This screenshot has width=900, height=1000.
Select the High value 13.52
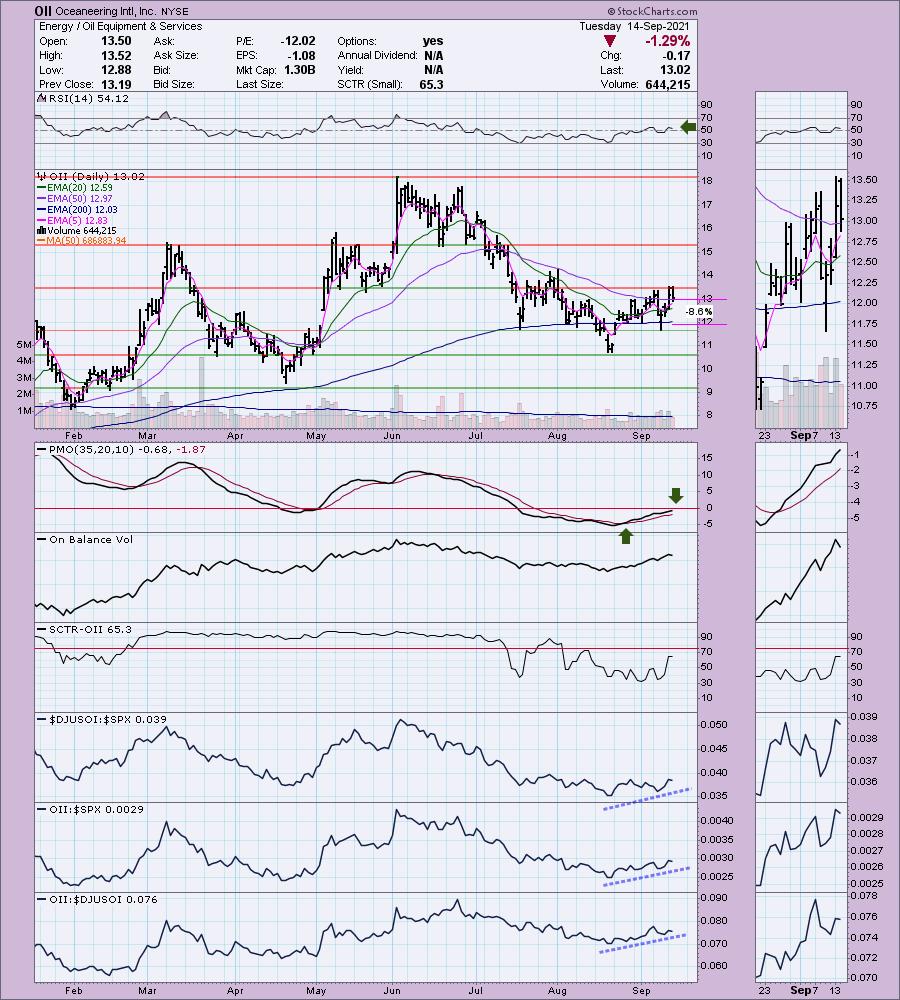tap(116, 55)
